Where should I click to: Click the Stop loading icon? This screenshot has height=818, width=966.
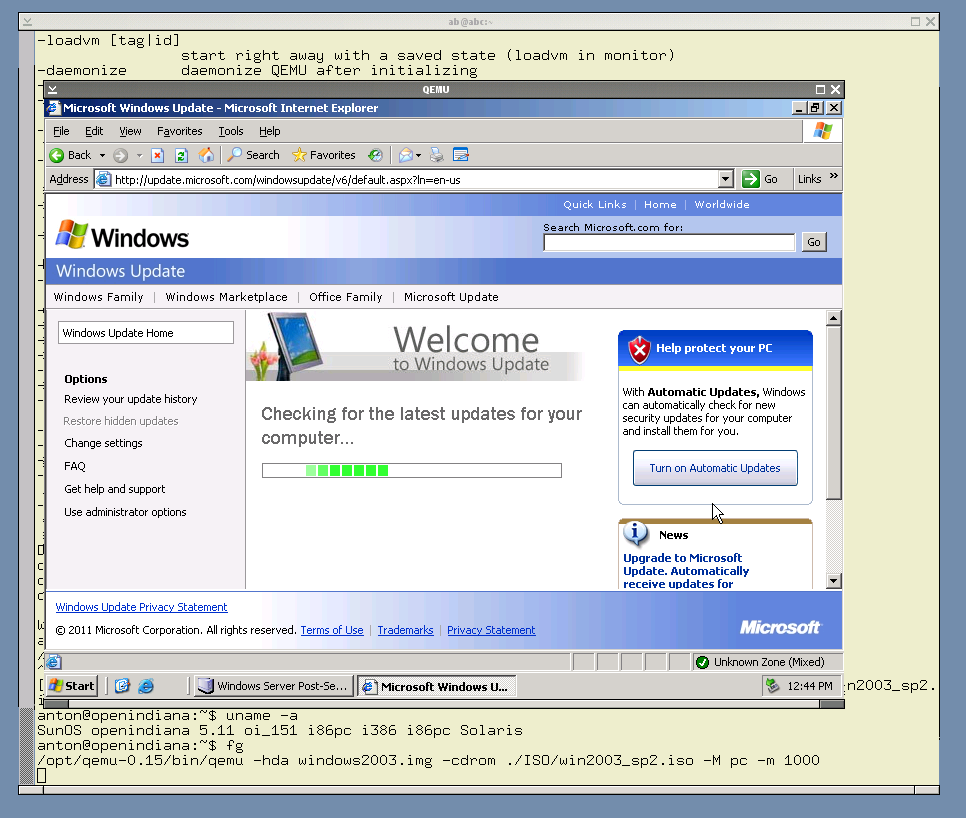pyautogui.click(x=158, y=155)
